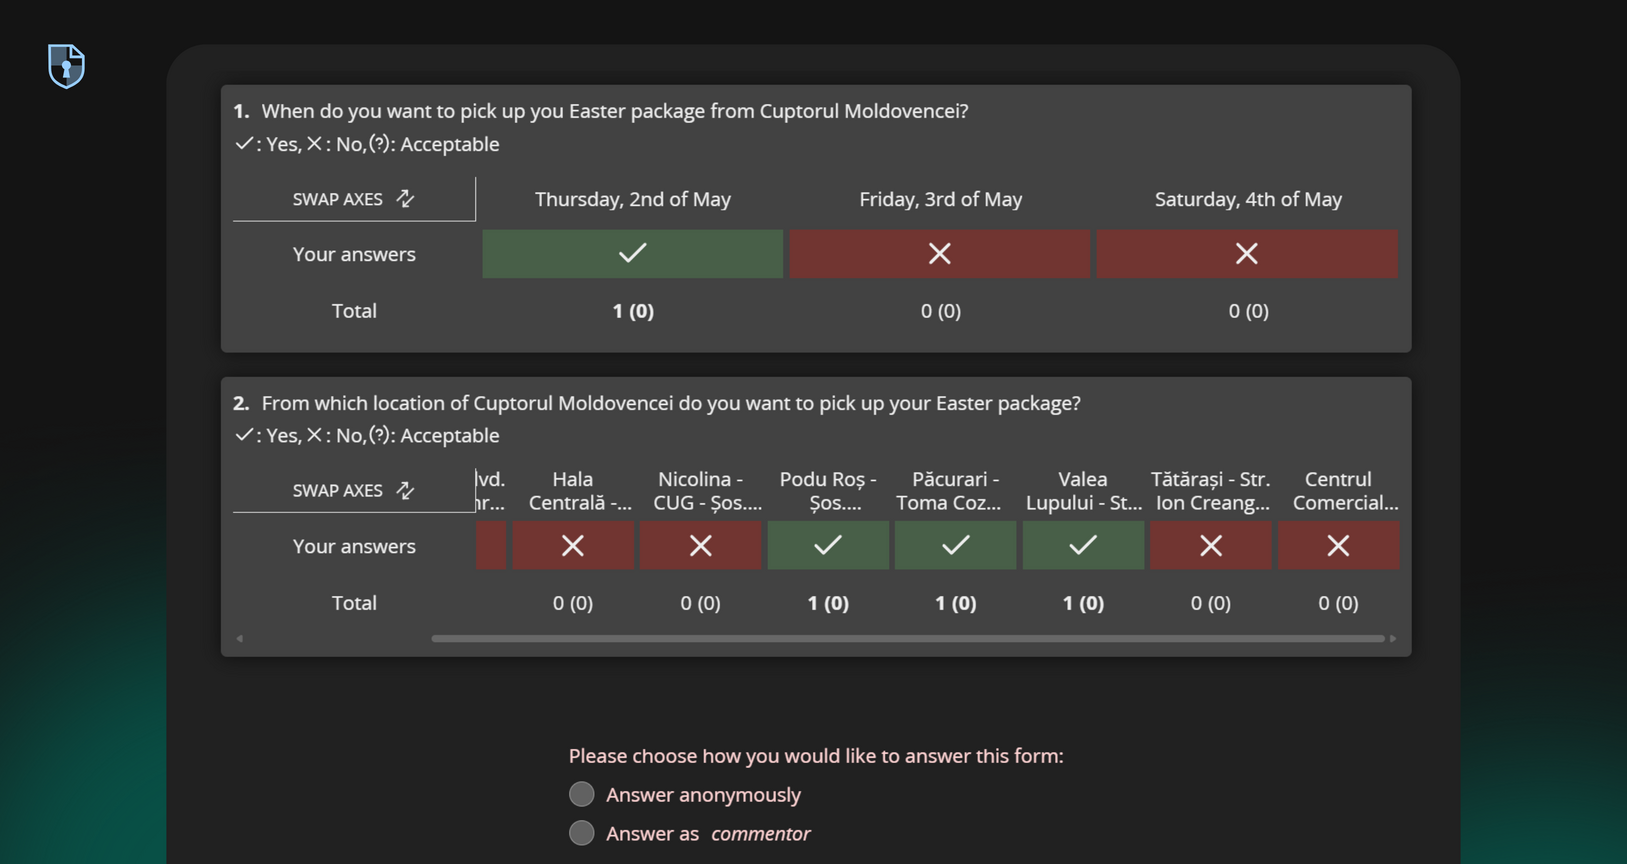Image resolution: width=1627 pixels, height=864 pixels.
Task: Click checkmark answer for Thursday, 2nd of May
Action: (632, 254)
